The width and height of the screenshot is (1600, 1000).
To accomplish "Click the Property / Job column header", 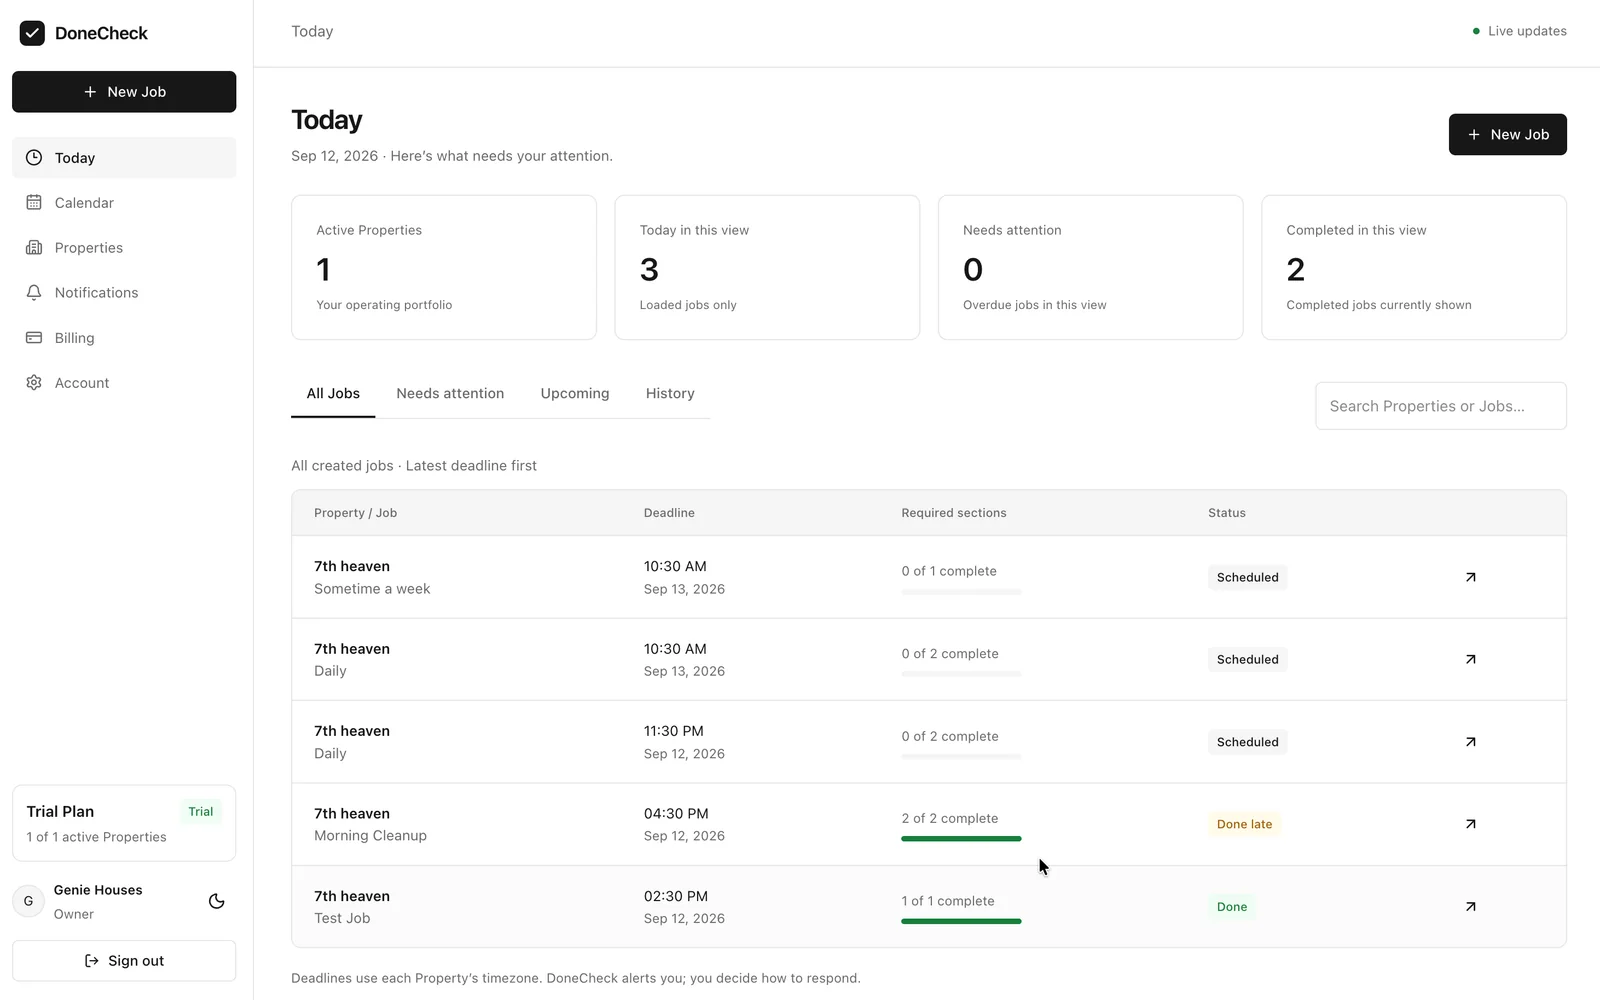I will [x=355, y=513].
